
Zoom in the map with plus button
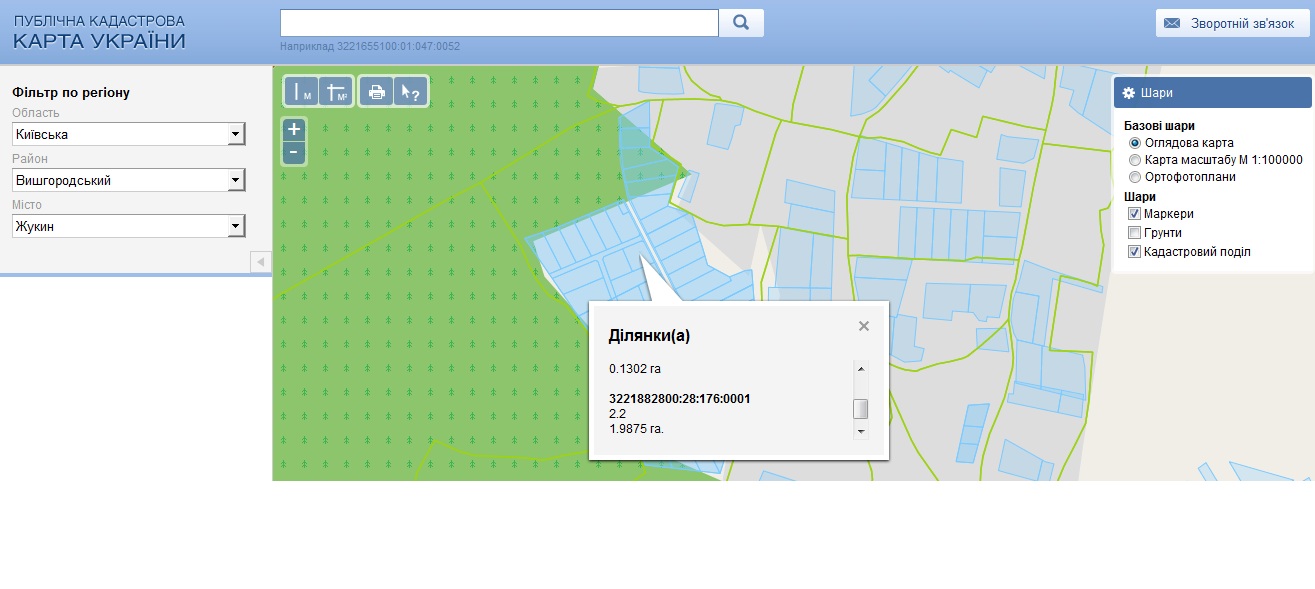click(294, 129)
